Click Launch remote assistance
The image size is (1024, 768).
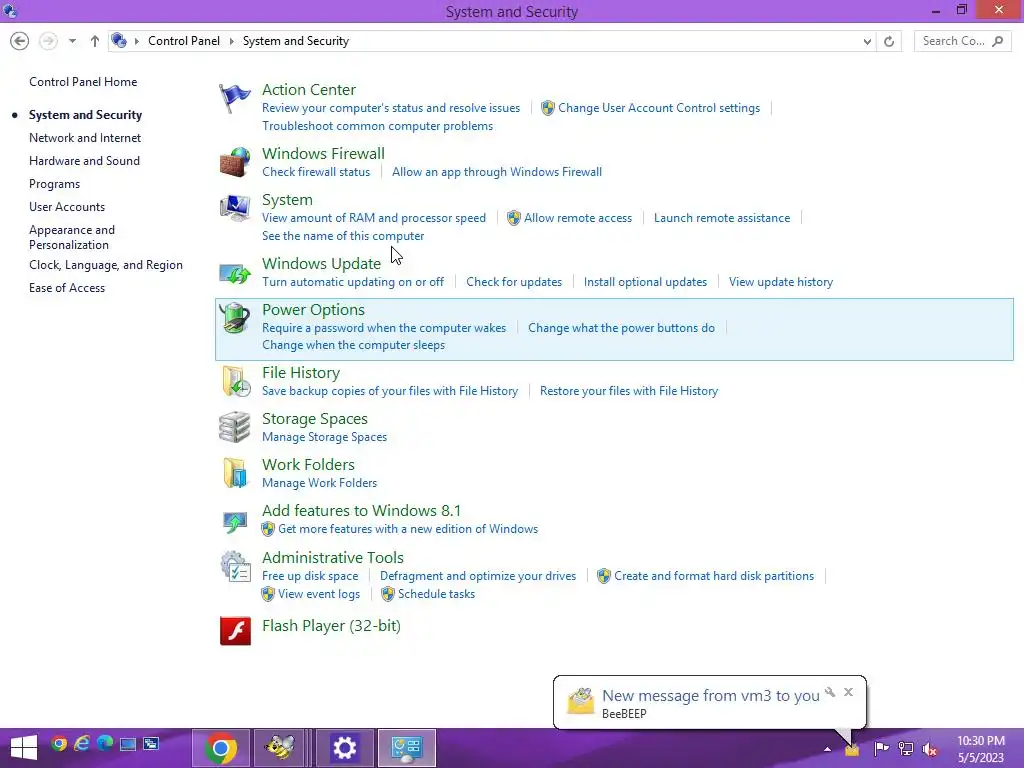click(722, 218)
